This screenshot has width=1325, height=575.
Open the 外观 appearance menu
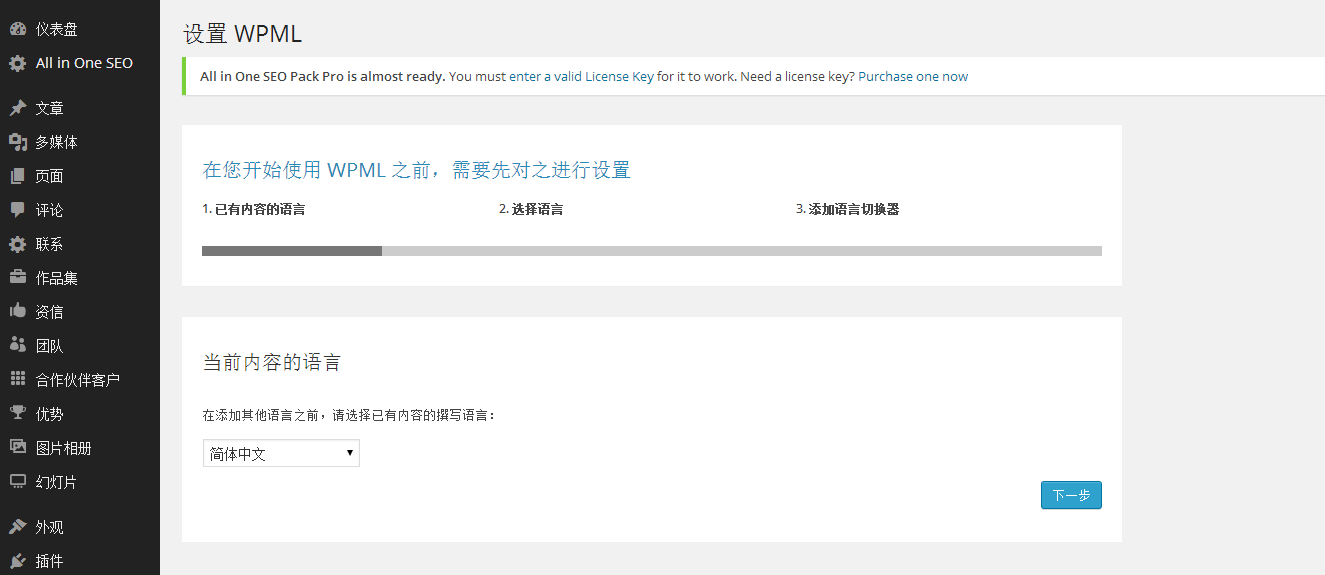(49, 527)
